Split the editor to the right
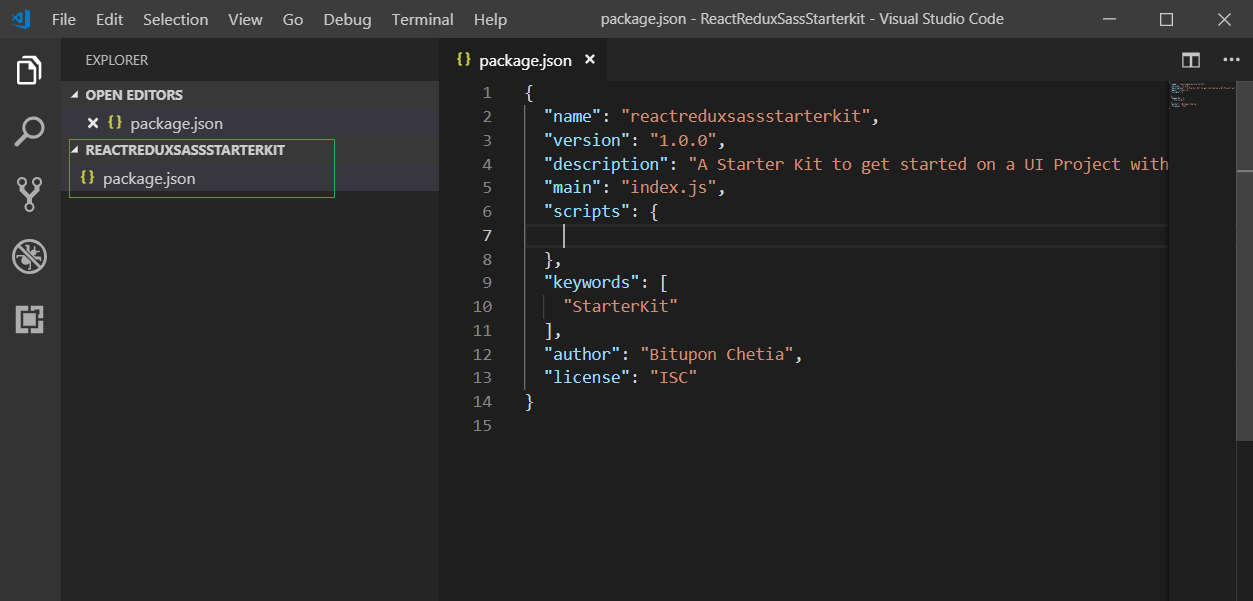The height and width of the screenshot is (601, 1253). pos(1190,60)
